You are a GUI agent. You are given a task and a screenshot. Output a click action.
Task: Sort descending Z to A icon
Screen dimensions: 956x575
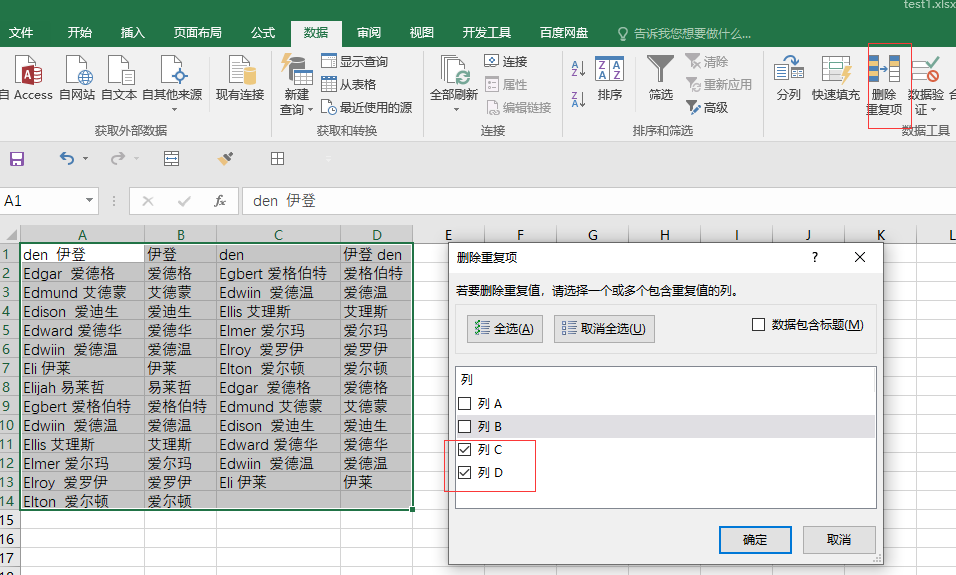(x=579, y=99)
